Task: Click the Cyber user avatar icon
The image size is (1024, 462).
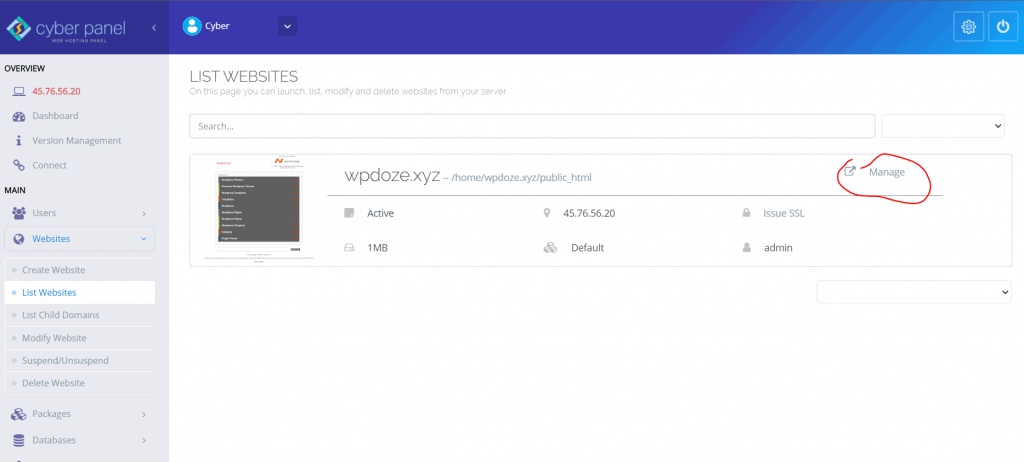Action: (x=192, y=26)
